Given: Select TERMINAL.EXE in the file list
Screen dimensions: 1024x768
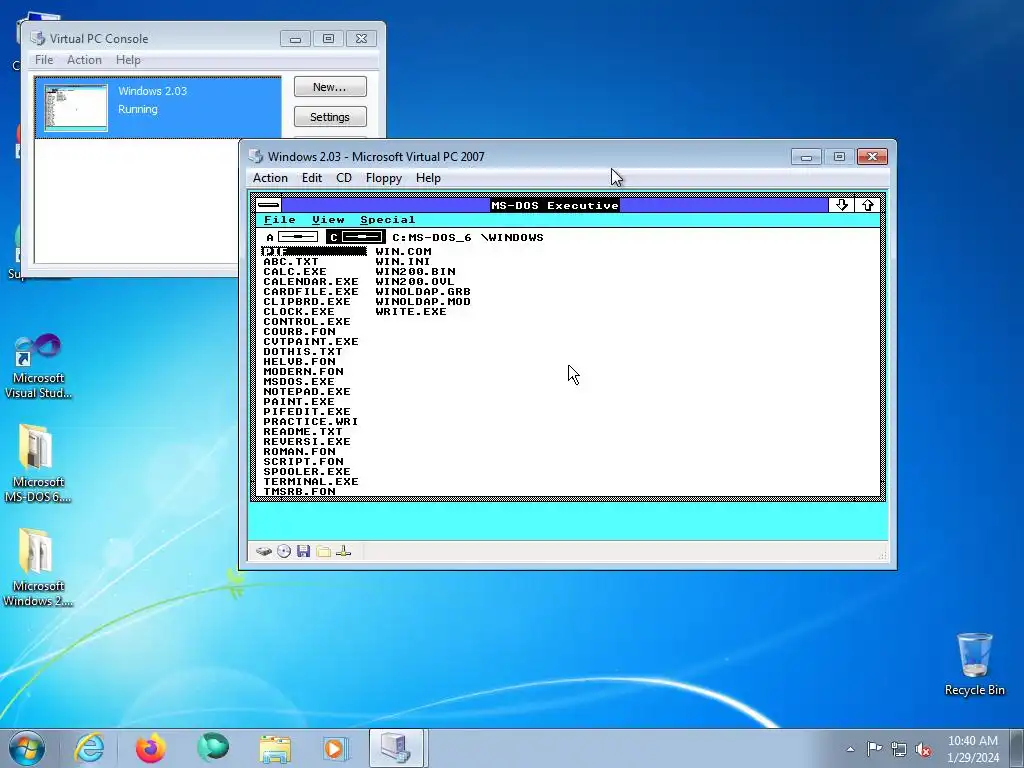Looking at the screenshot, I should point(311,481).
